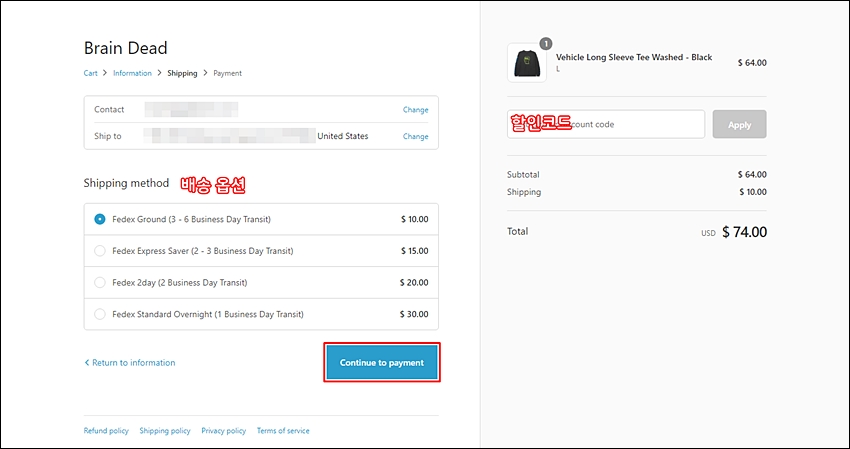Open Privacy policy link

tap(223, 431)
